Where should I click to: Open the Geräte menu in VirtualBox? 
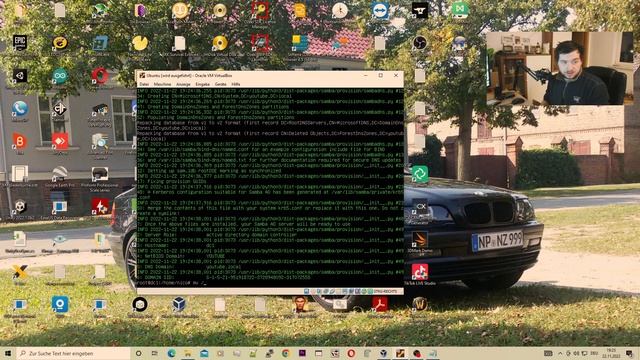click(x=220, y=84)
